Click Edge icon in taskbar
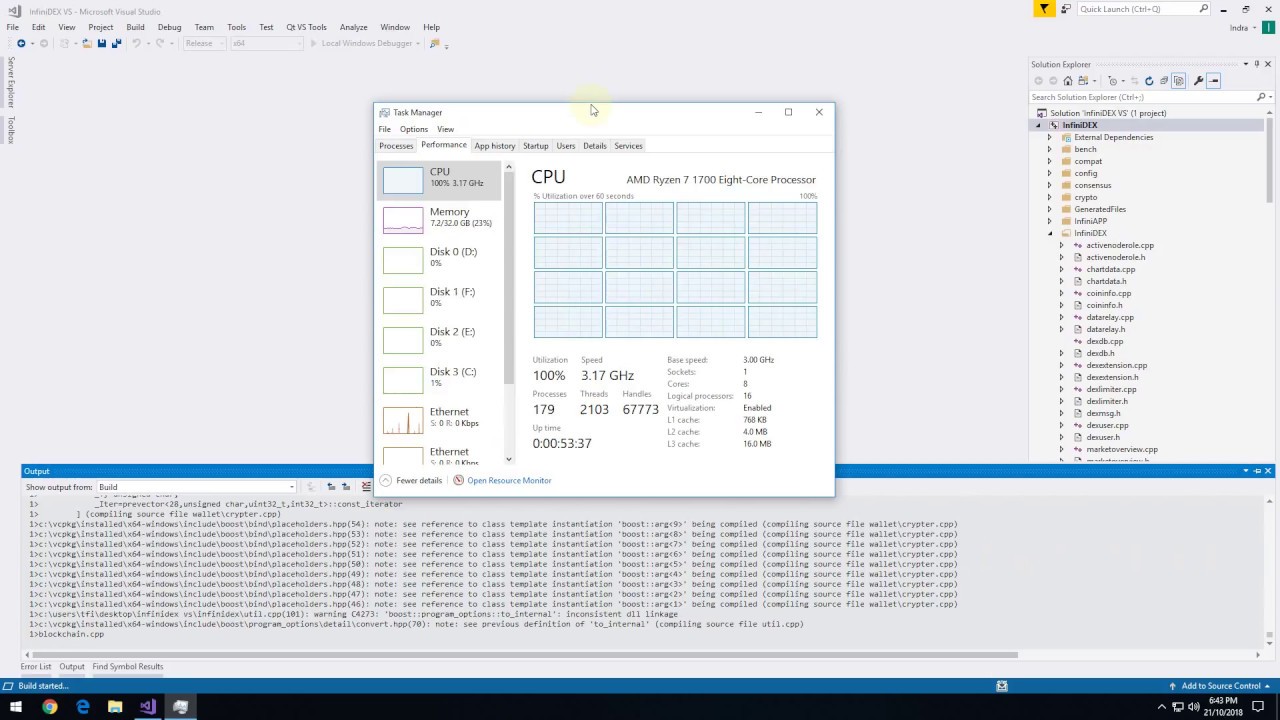This screenshot has height=720, width=1280. pyautogui.click(x=82, y=707)
